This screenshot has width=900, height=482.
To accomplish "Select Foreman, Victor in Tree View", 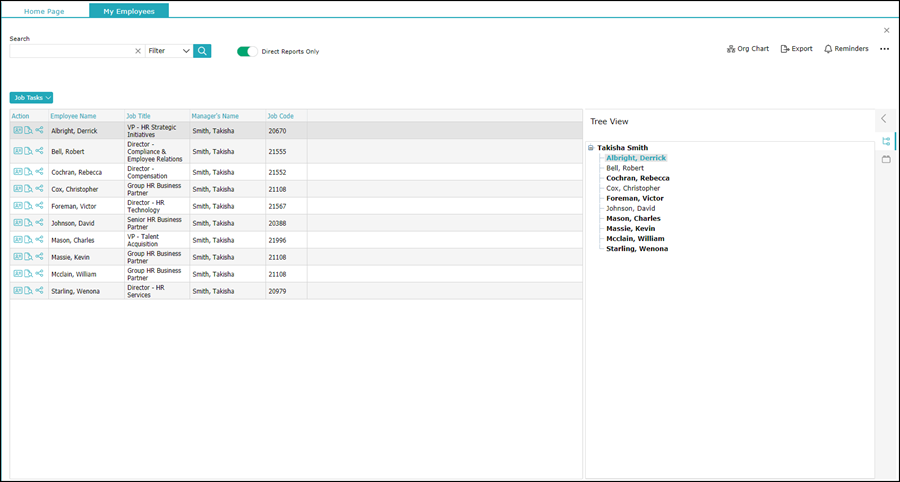I will coord(634,198).
